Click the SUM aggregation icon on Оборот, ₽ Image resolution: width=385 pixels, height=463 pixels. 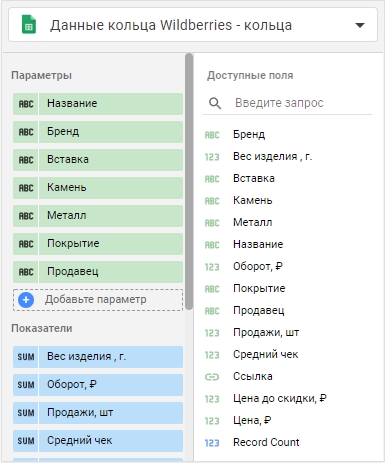pyautogui.click(x=26, y=385)
